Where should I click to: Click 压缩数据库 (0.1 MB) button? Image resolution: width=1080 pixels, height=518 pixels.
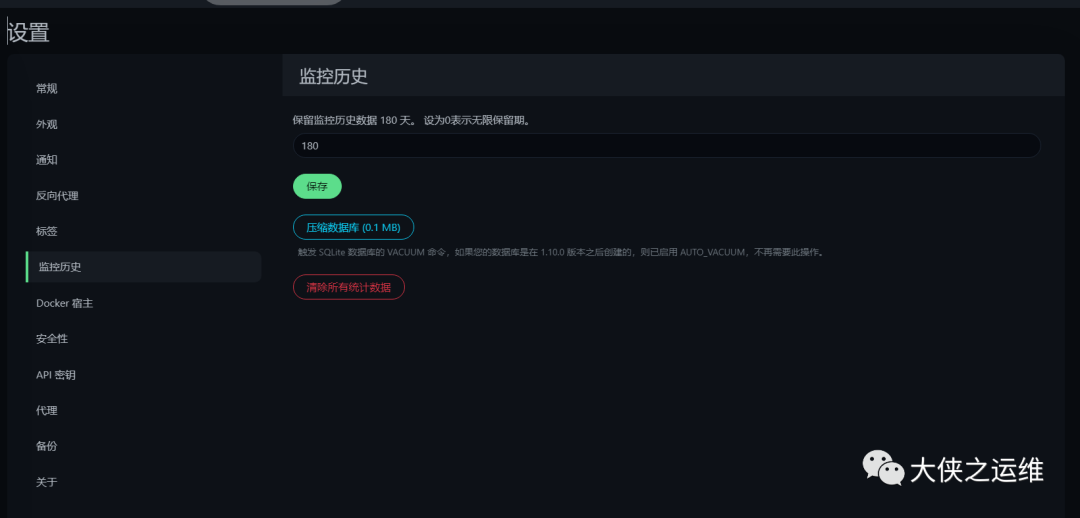(353, 227)
